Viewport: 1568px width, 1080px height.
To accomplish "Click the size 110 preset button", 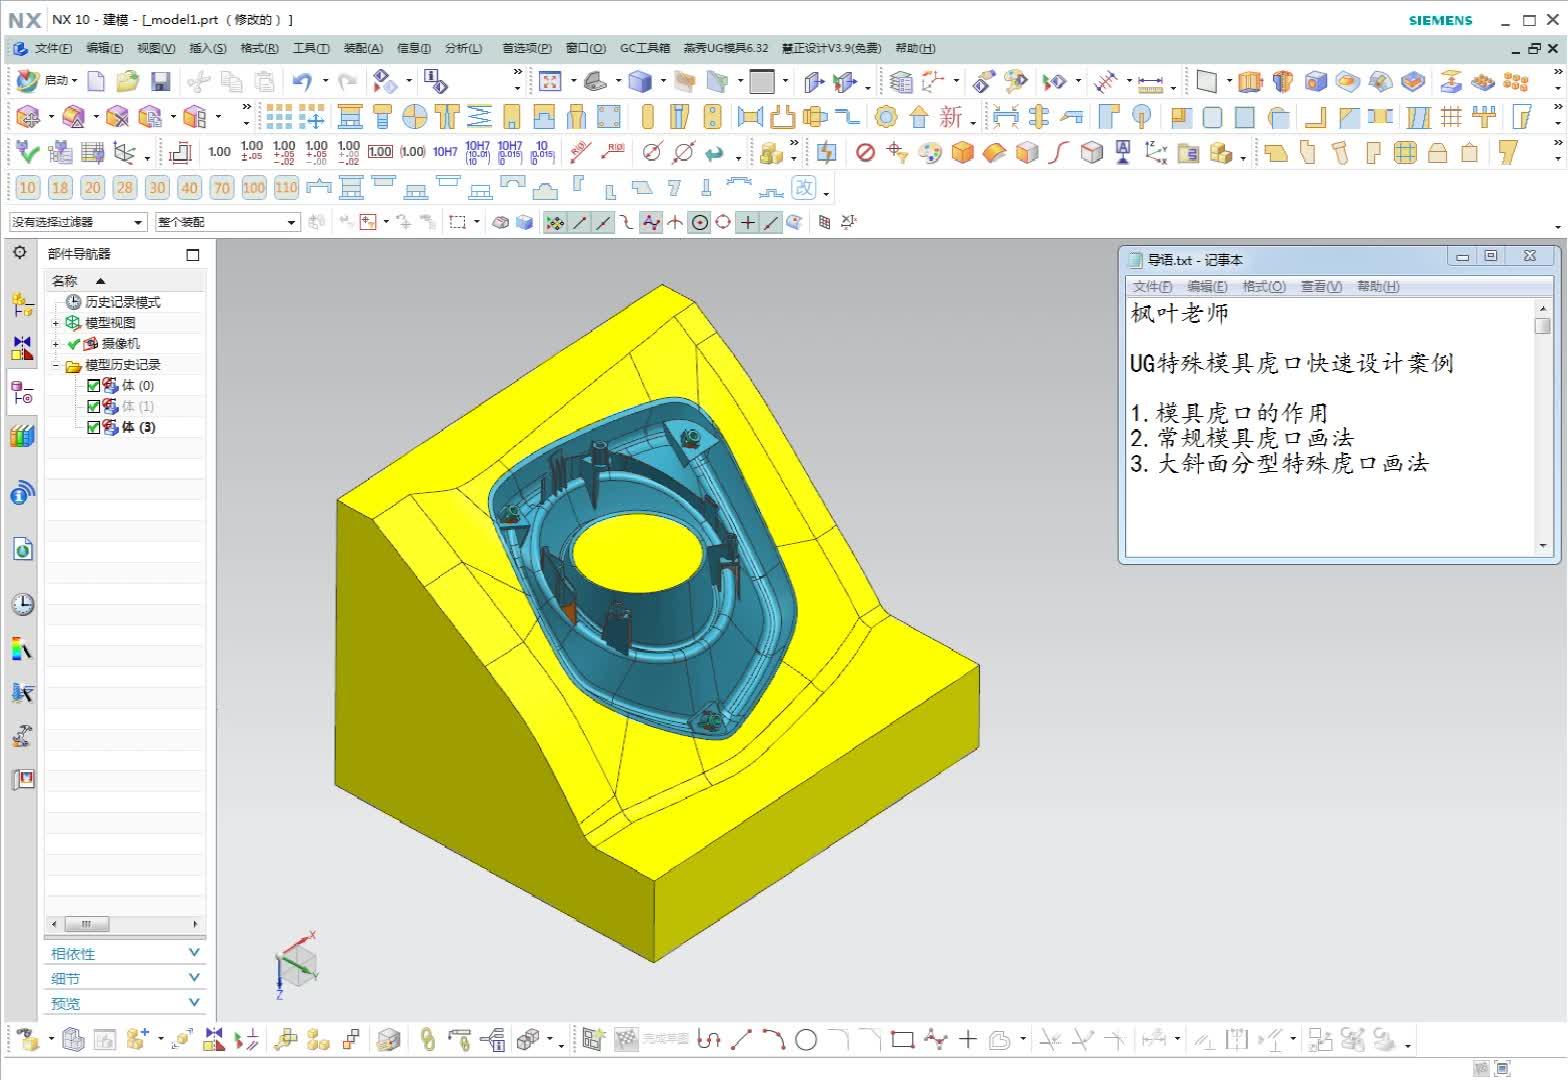I will tap(286, 187).
